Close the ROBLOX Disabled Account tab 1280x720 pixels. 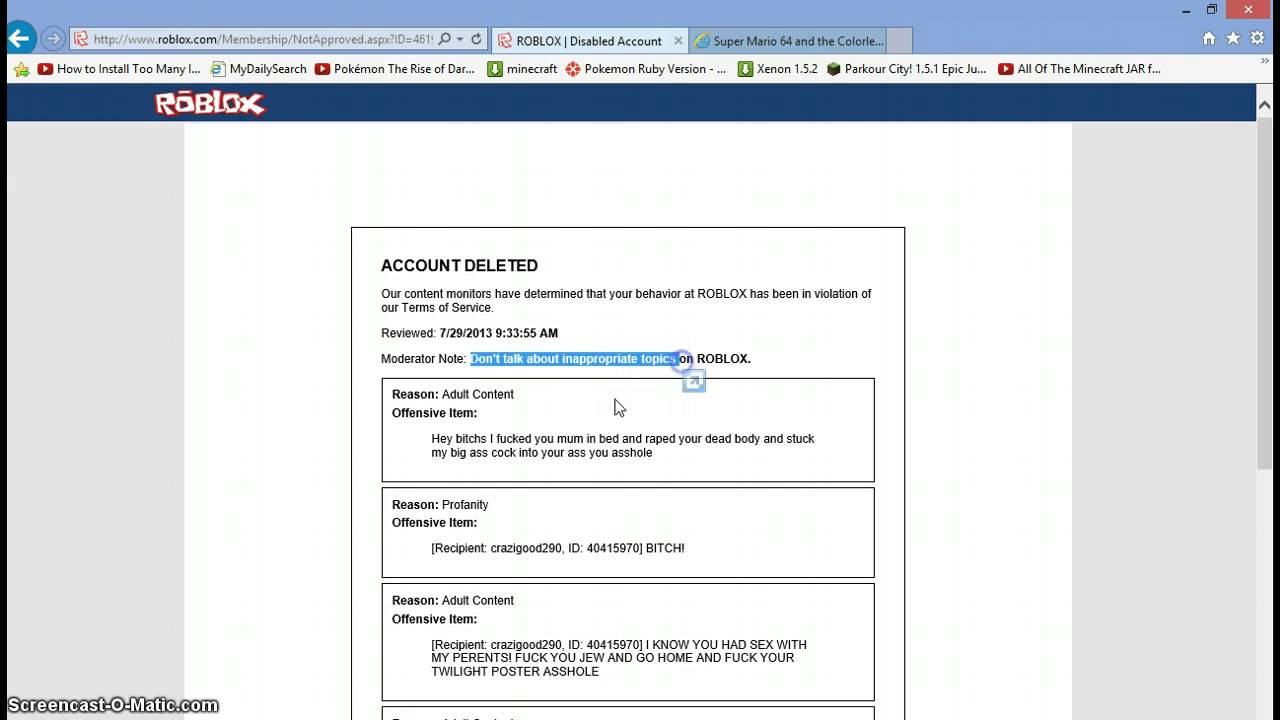(x=679, y=41)
